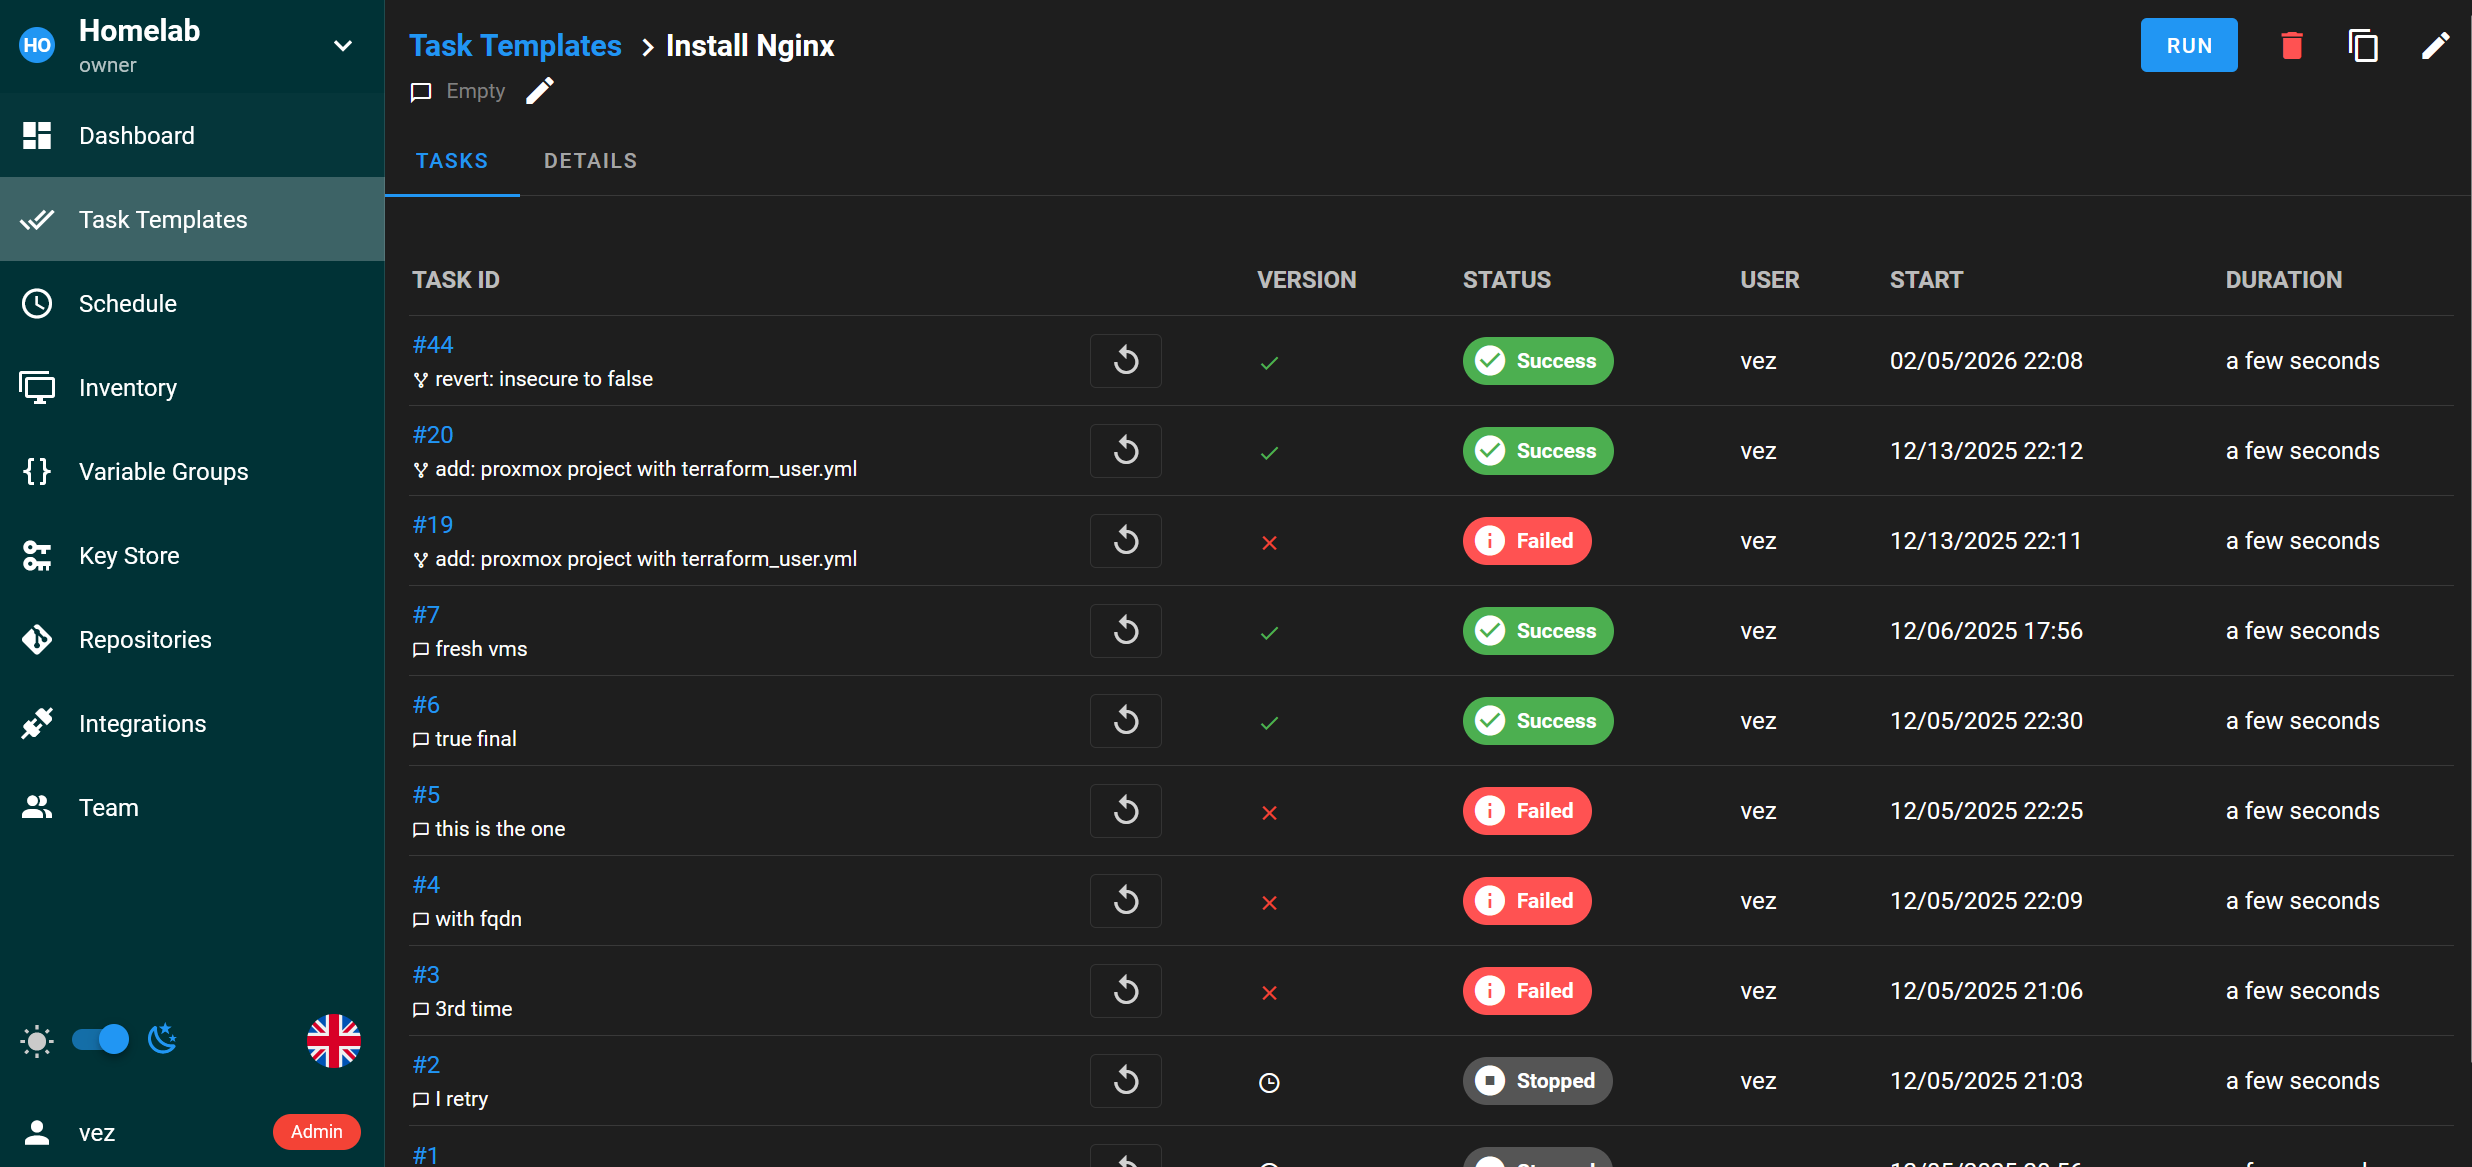Click the sun light-theme icon

(37, 1041)
